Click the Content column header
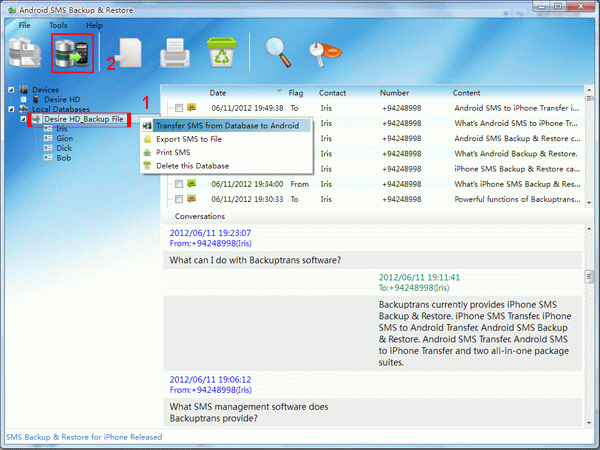This screenshot has width=600, height=450. [466, 93]
